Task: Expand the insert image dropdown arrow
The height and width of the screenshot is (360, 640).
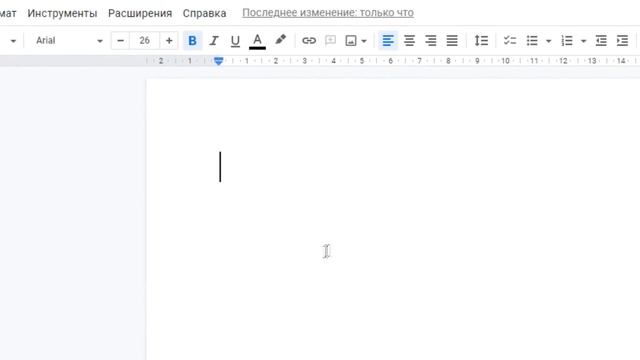Action: pyautogui.click(x=364, y=41)
